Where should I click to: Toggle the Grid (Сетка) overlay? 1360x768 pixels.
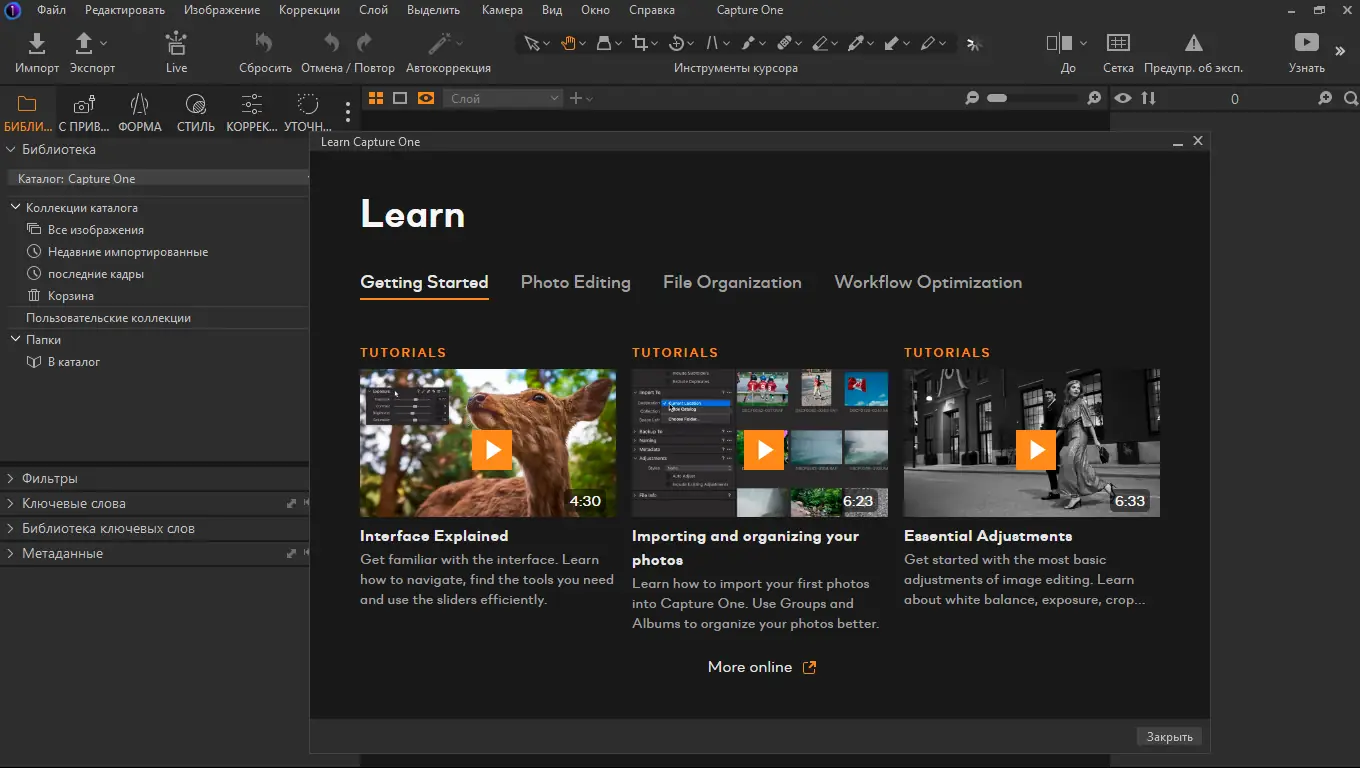point(1118,43)
